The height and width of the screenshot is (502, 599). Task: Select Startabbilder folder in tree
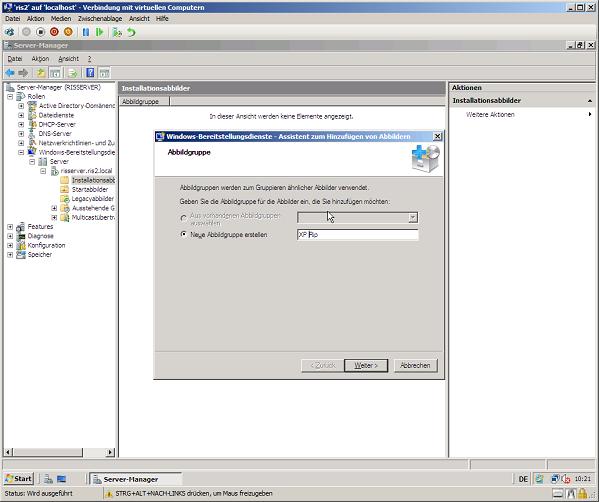point(90,189)
